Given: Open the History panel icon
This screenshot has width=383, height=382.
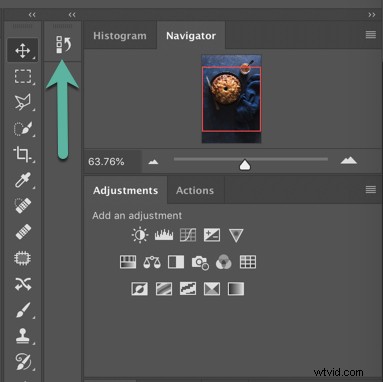Looking at the screenshot, I should coord(63,44).
